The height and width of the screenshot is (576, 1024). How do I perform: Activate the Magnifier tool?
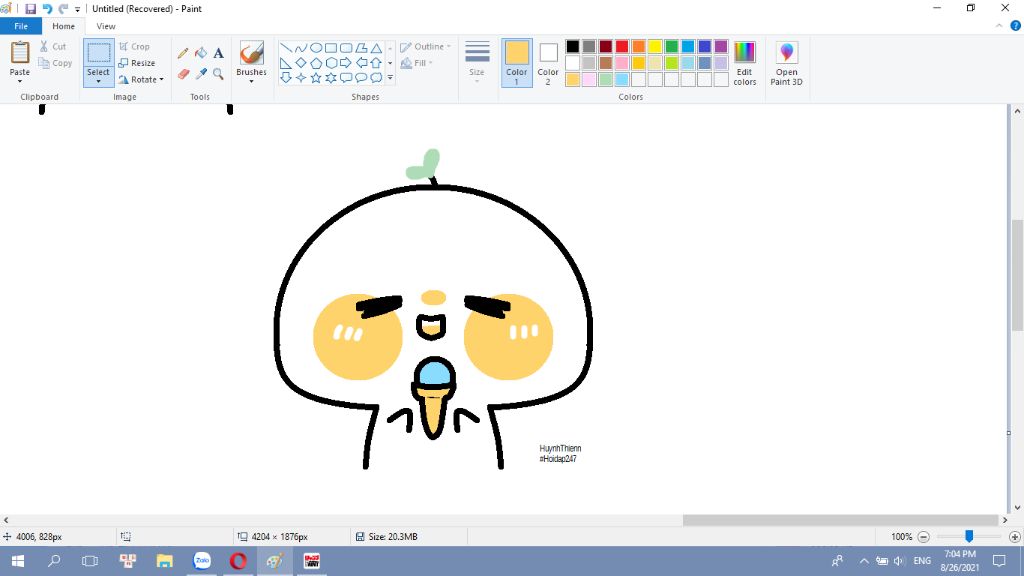(218, 74)
